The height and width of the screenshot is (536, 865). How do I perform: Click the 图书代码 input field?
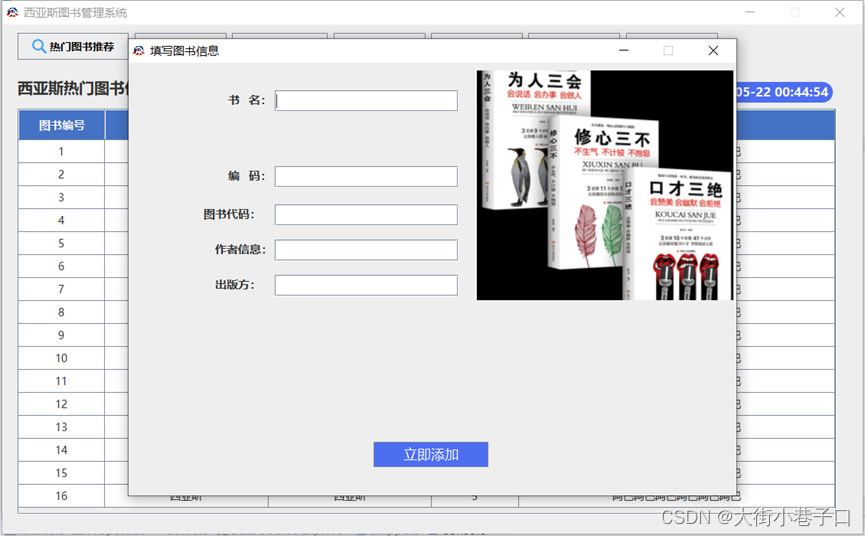tap(366, 215)
